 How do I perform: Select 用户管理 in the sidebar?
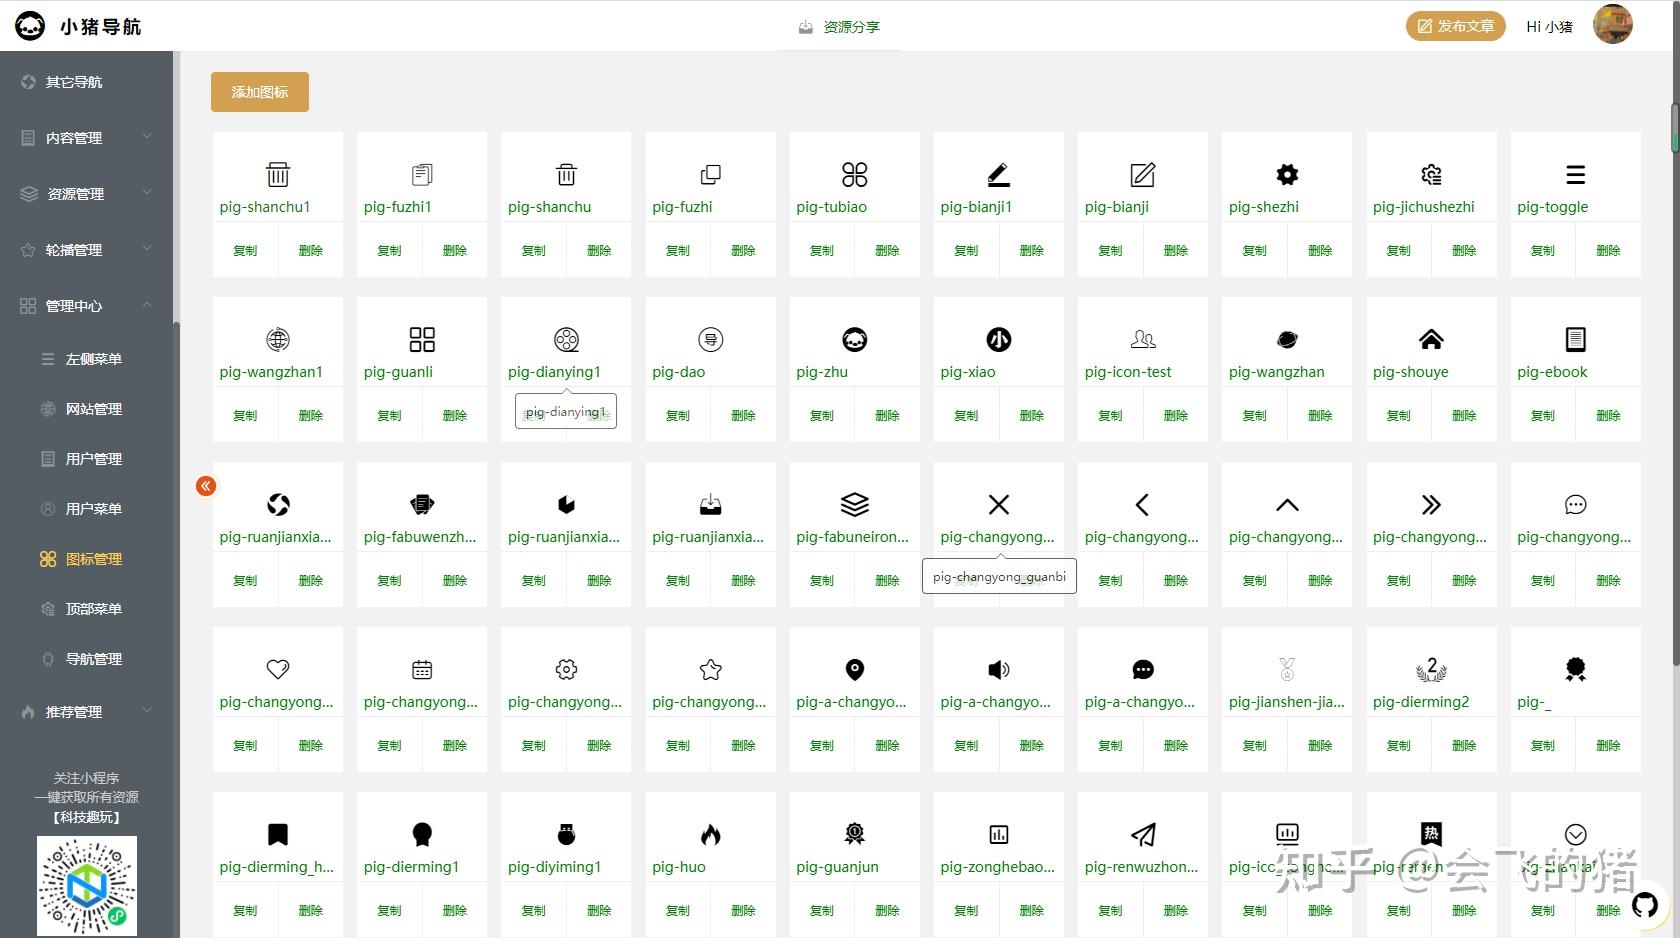(x=86, y=459)
